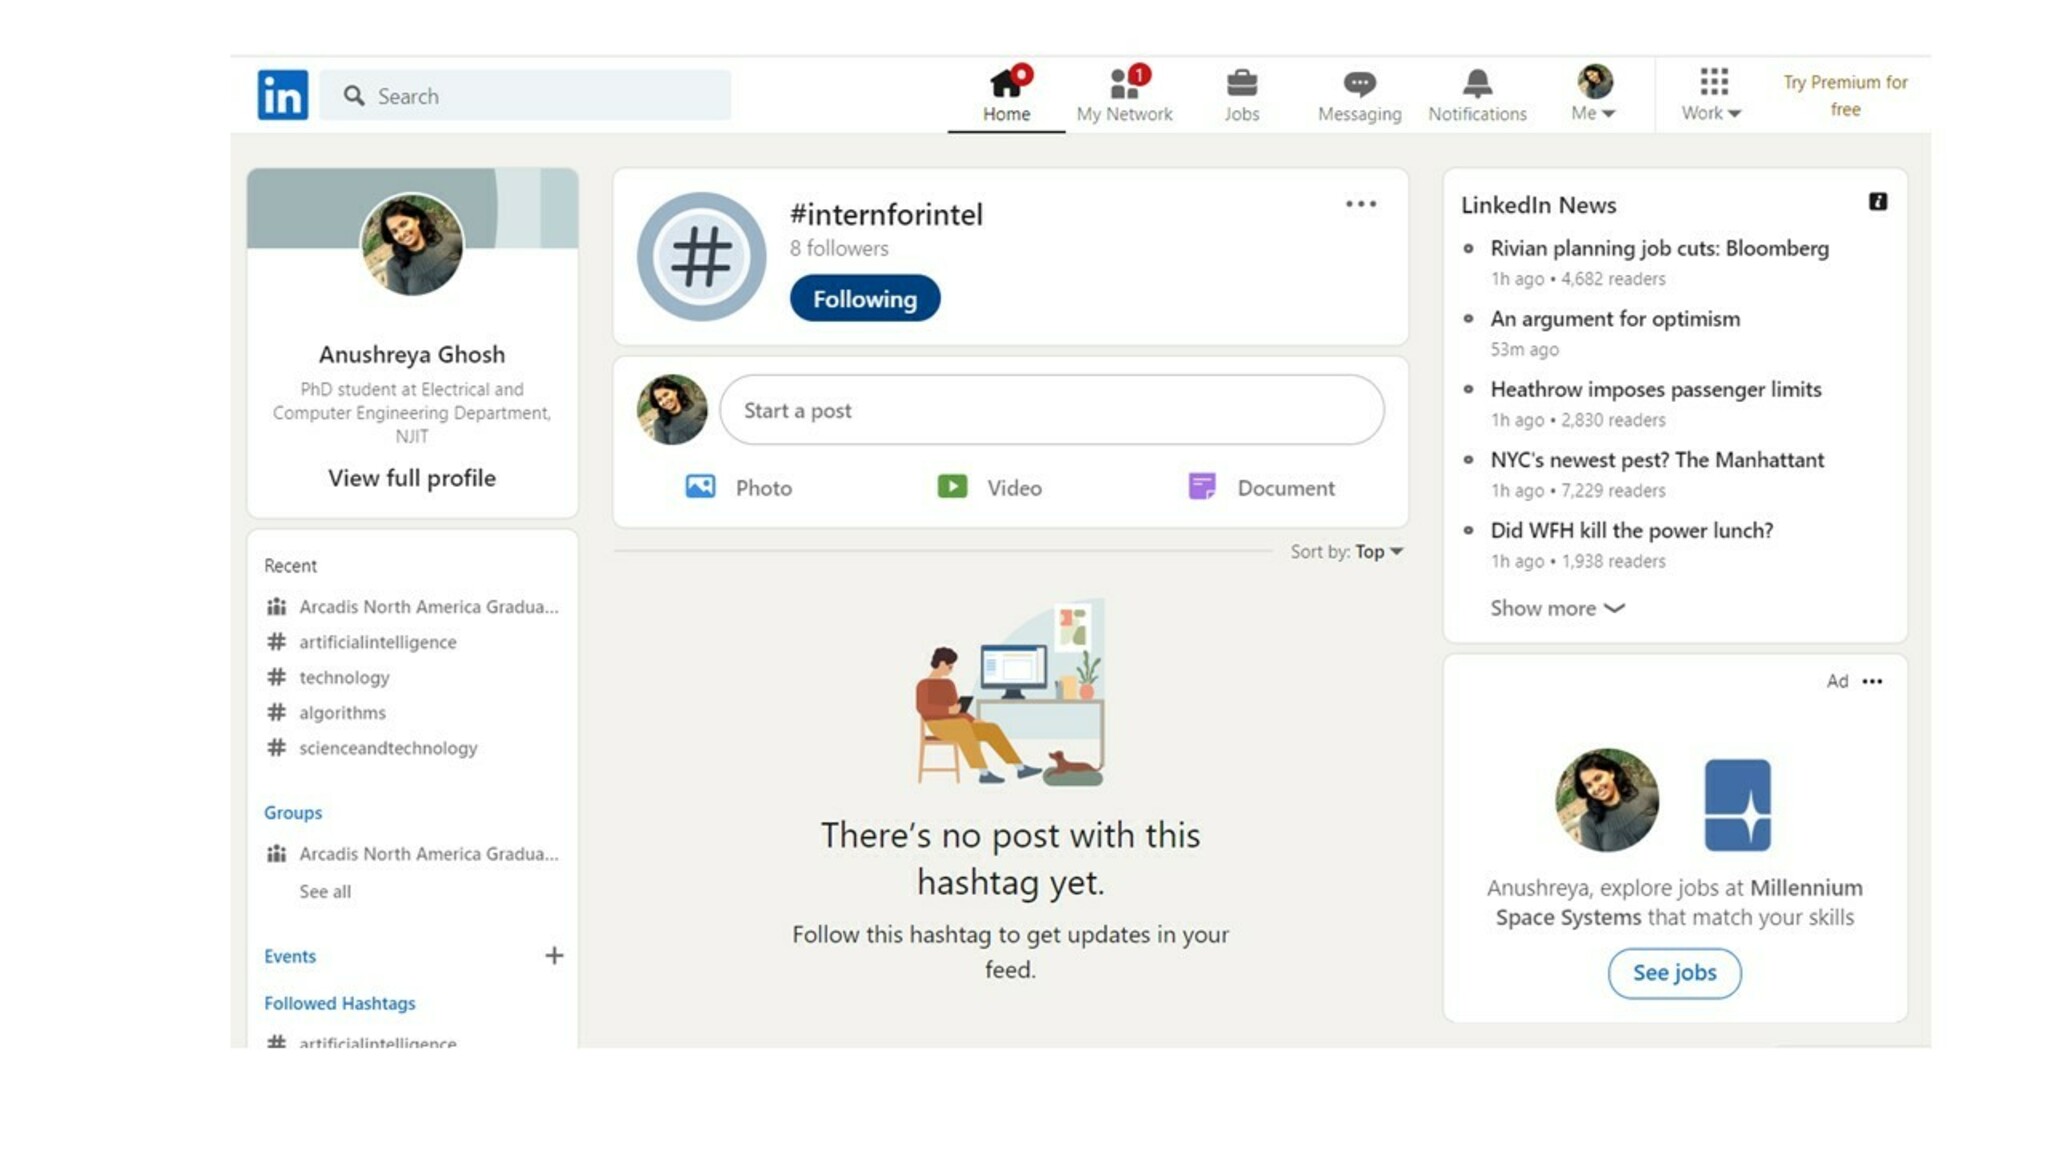The height and width of the screenshot is (1152, 2048).
Task: Change the Sort by Top dropdown
Action: click(x=1379, y=551)
